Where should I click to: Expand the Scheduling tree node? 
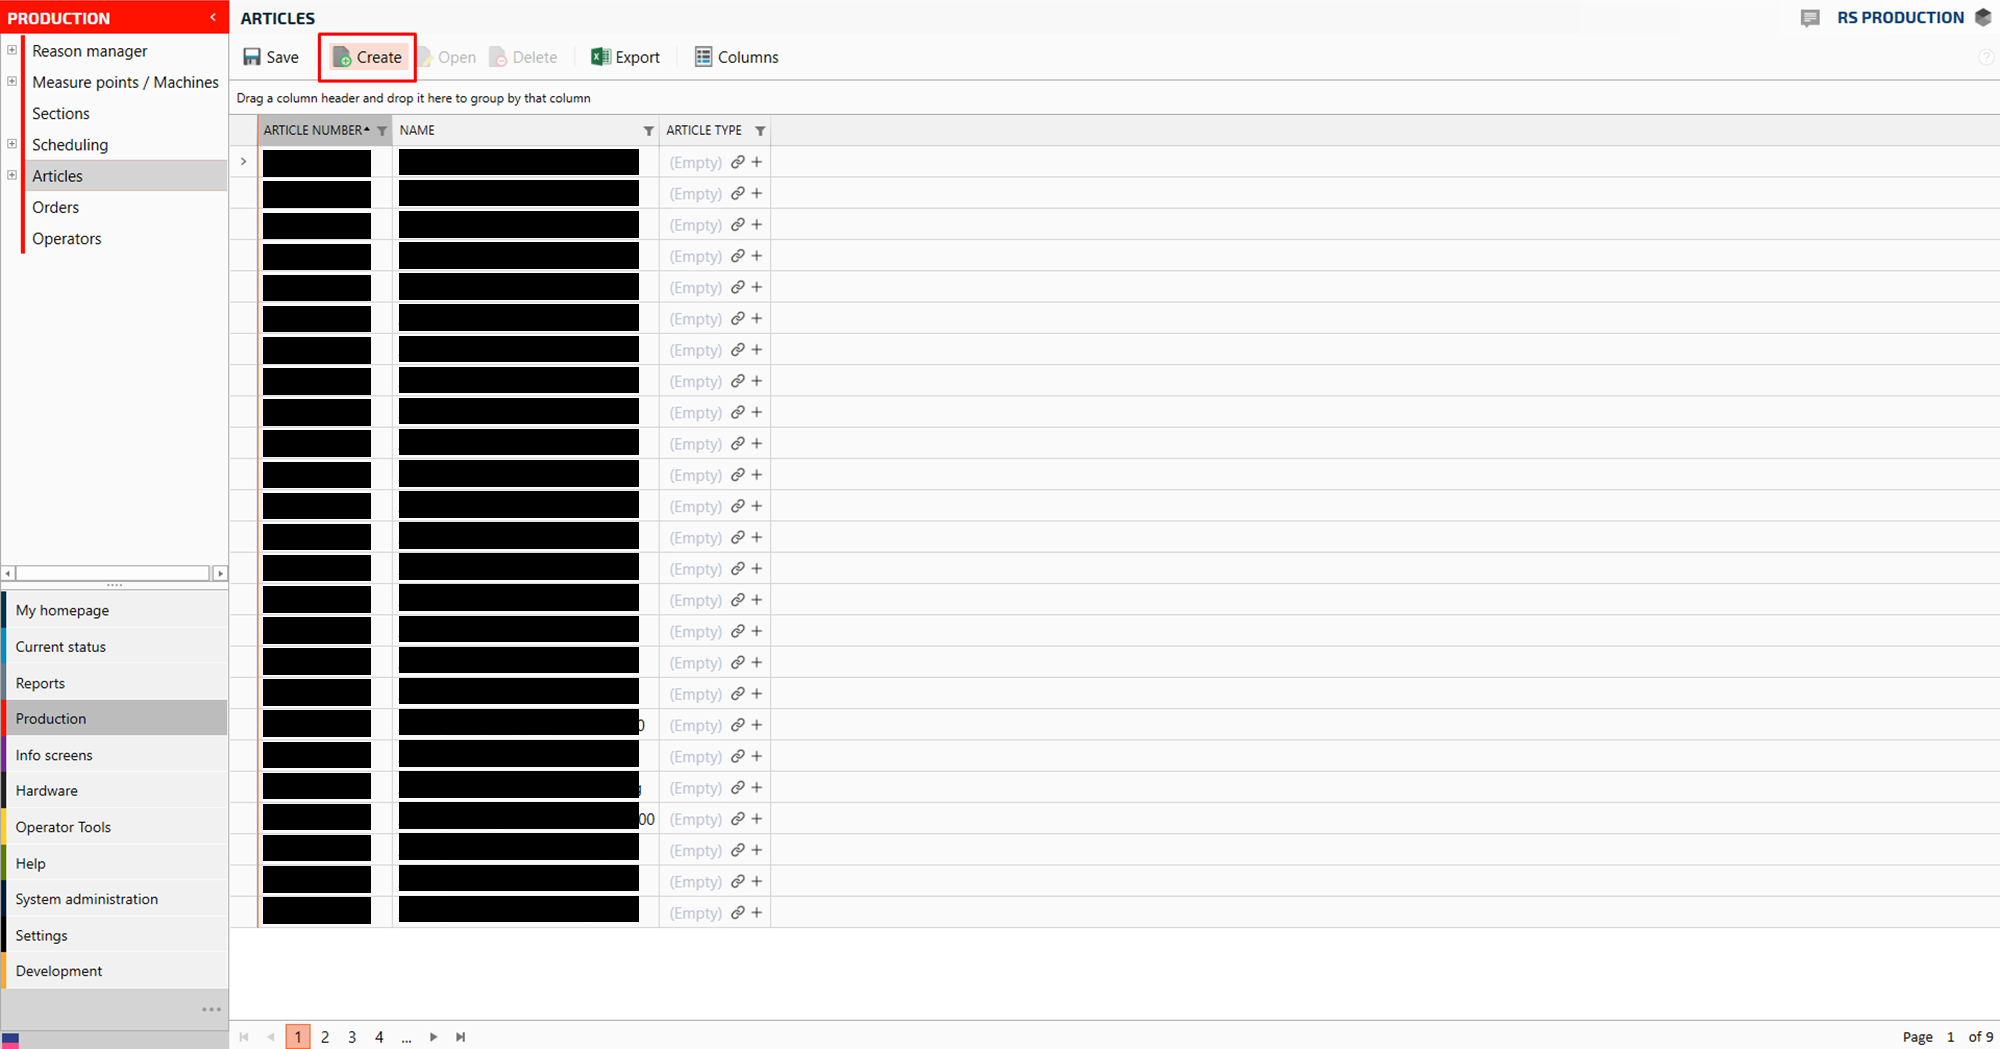[x=12, y=144]
